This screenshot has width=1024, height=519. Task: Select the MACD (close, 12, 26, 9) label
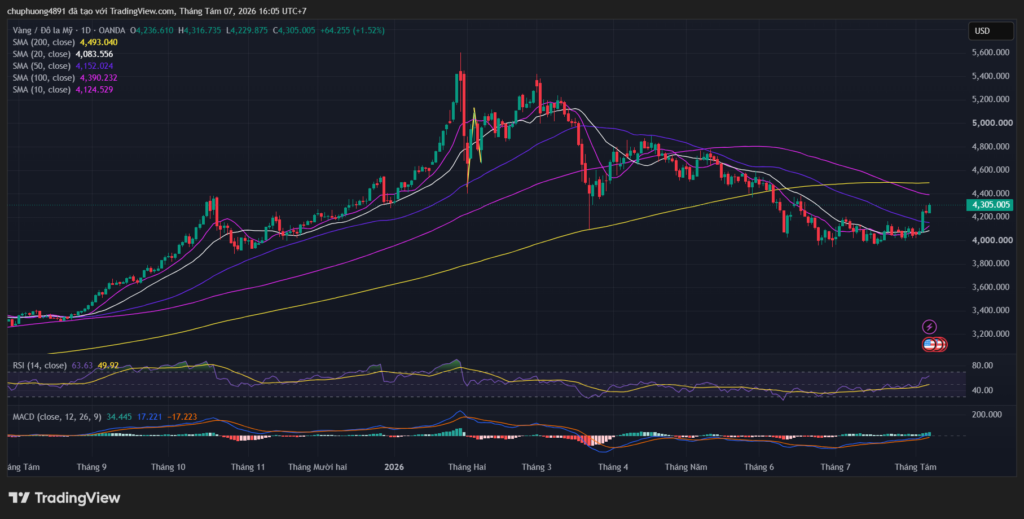pyautogui.click(x=57, y=417)
